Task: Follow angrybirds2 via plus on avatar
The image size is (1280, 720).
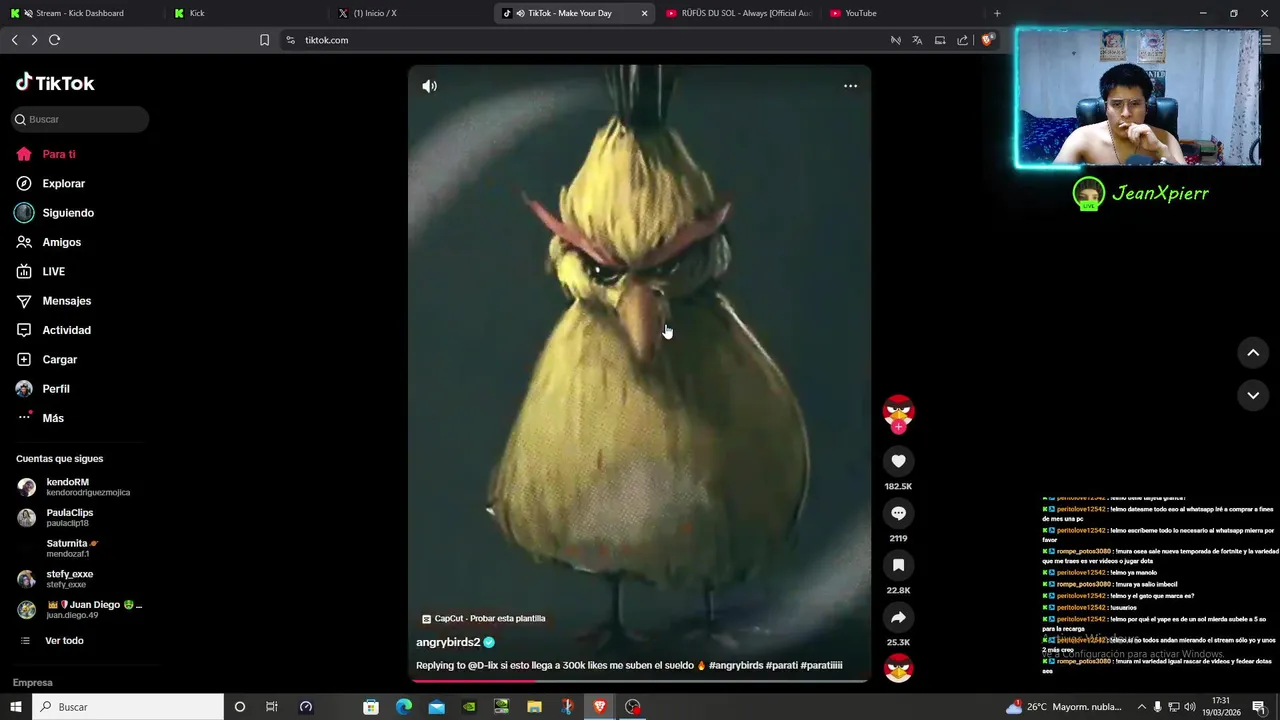Action: coord(898,427)
